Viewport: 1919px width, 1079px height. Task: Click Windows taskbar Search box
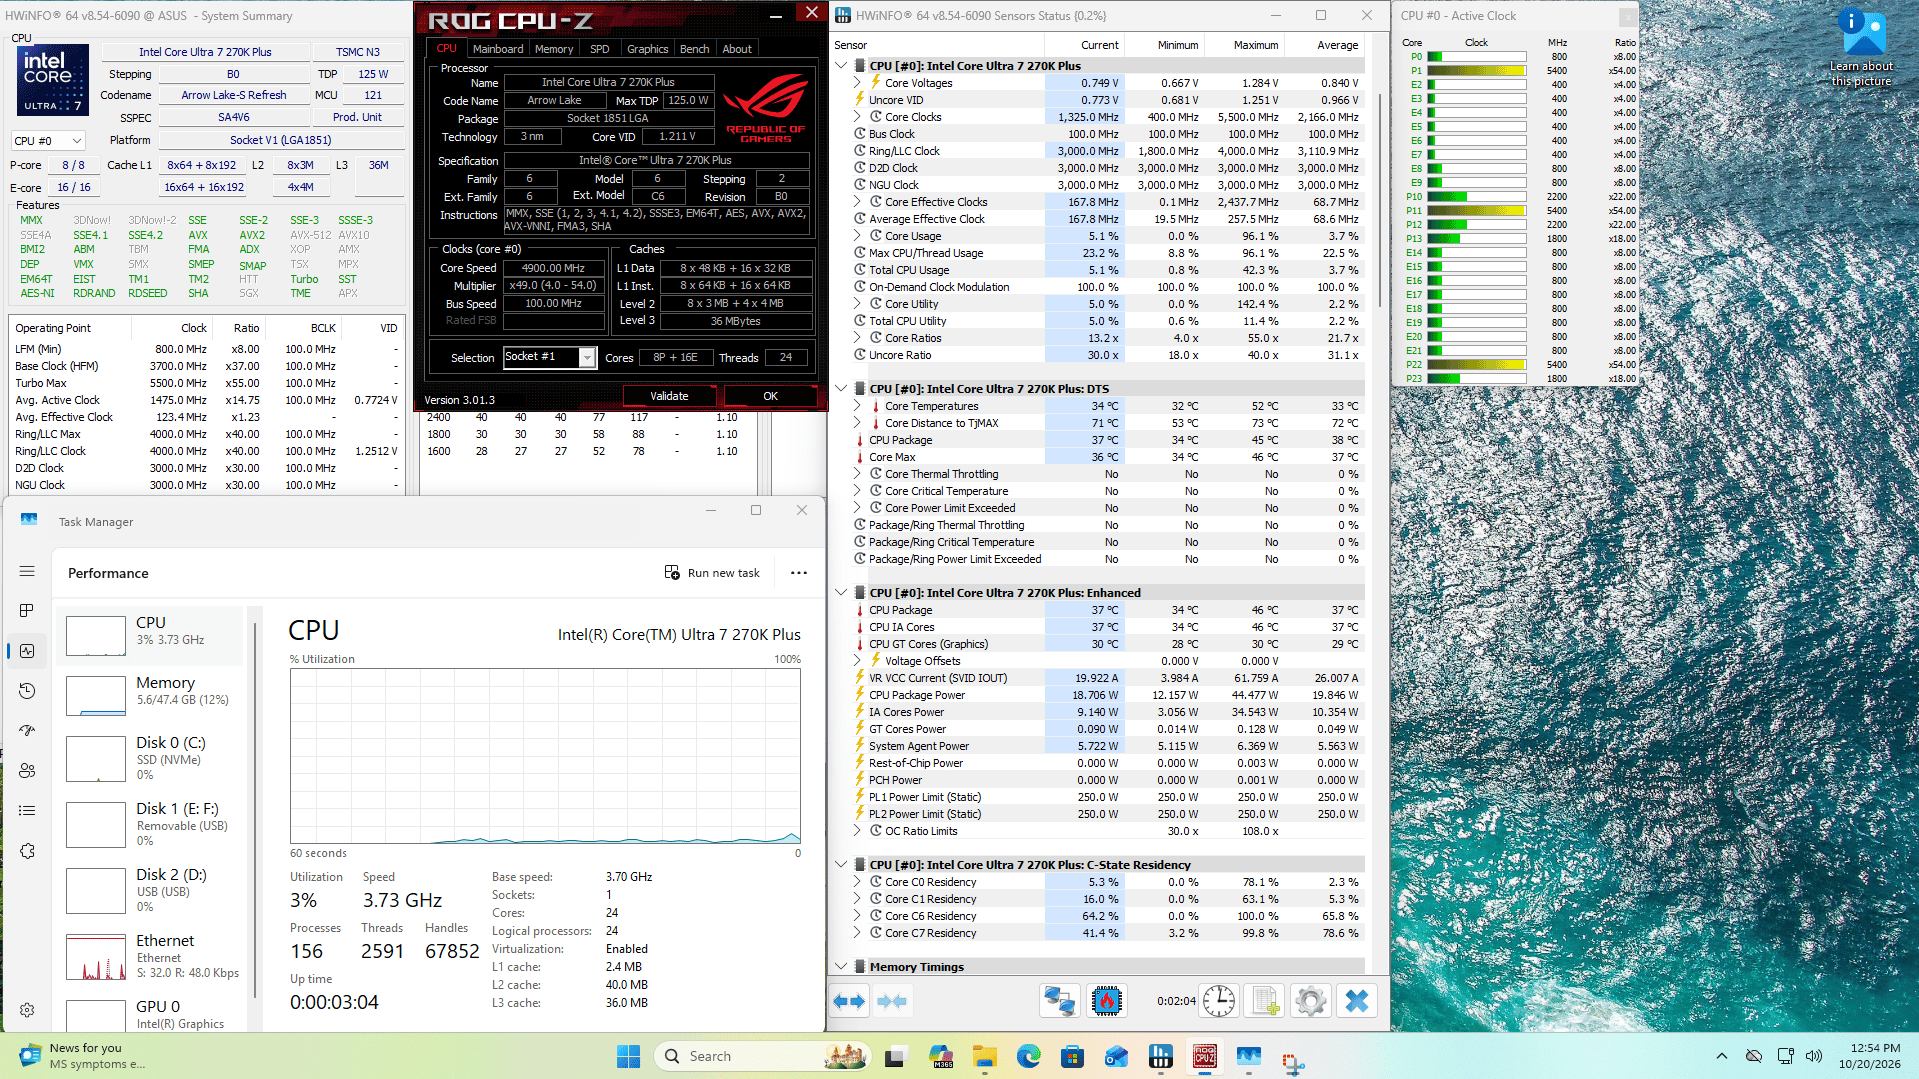click(763, 1056)
